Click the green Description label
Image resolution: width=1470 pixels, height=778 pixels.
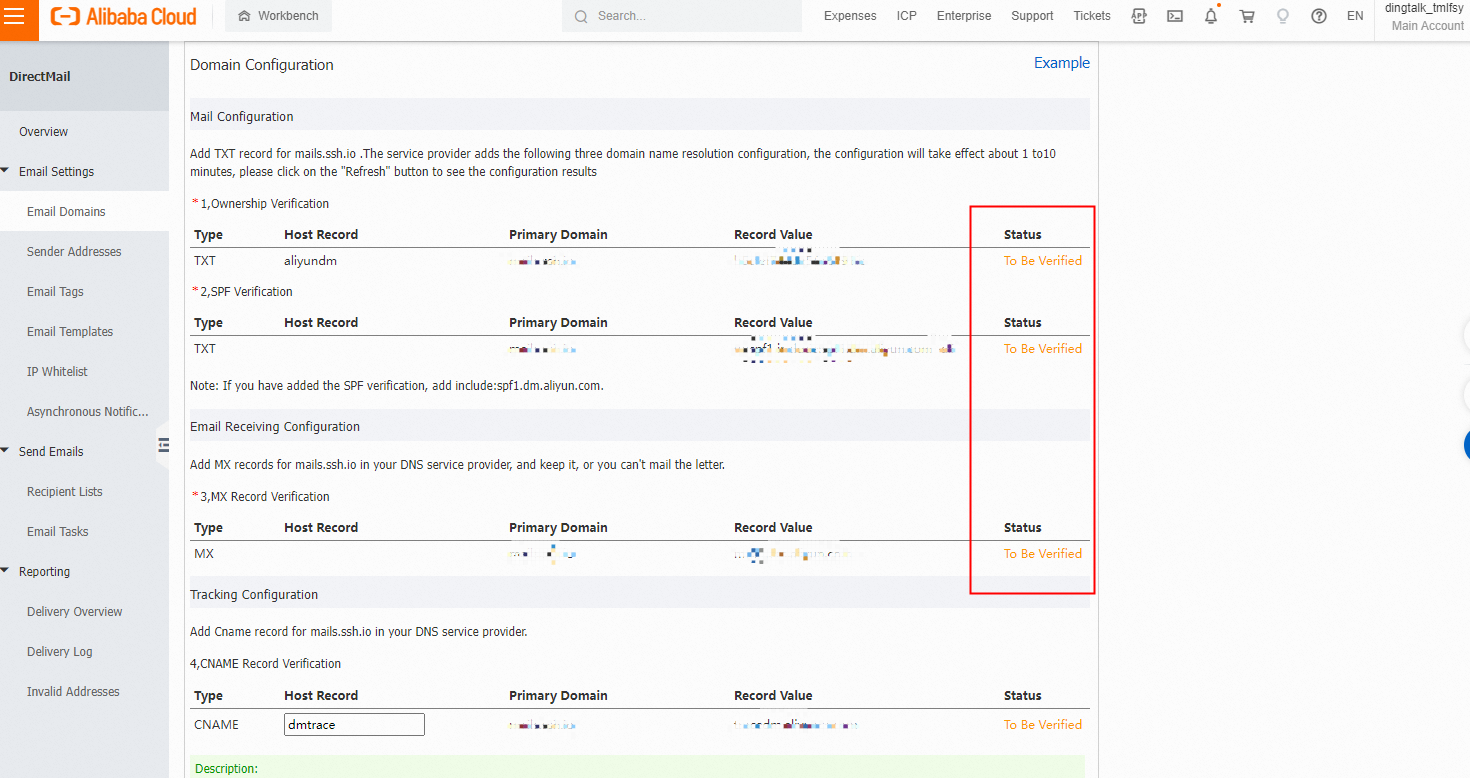click(x=226, y=769)
